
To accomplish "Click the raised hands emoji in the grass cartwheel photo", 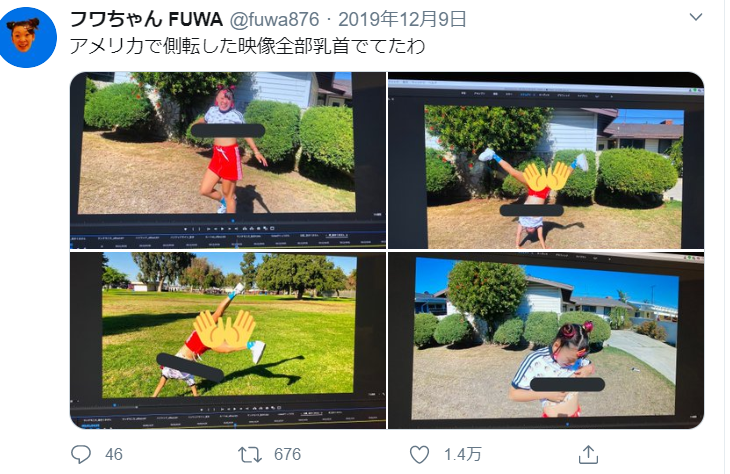I will [224, 330].
